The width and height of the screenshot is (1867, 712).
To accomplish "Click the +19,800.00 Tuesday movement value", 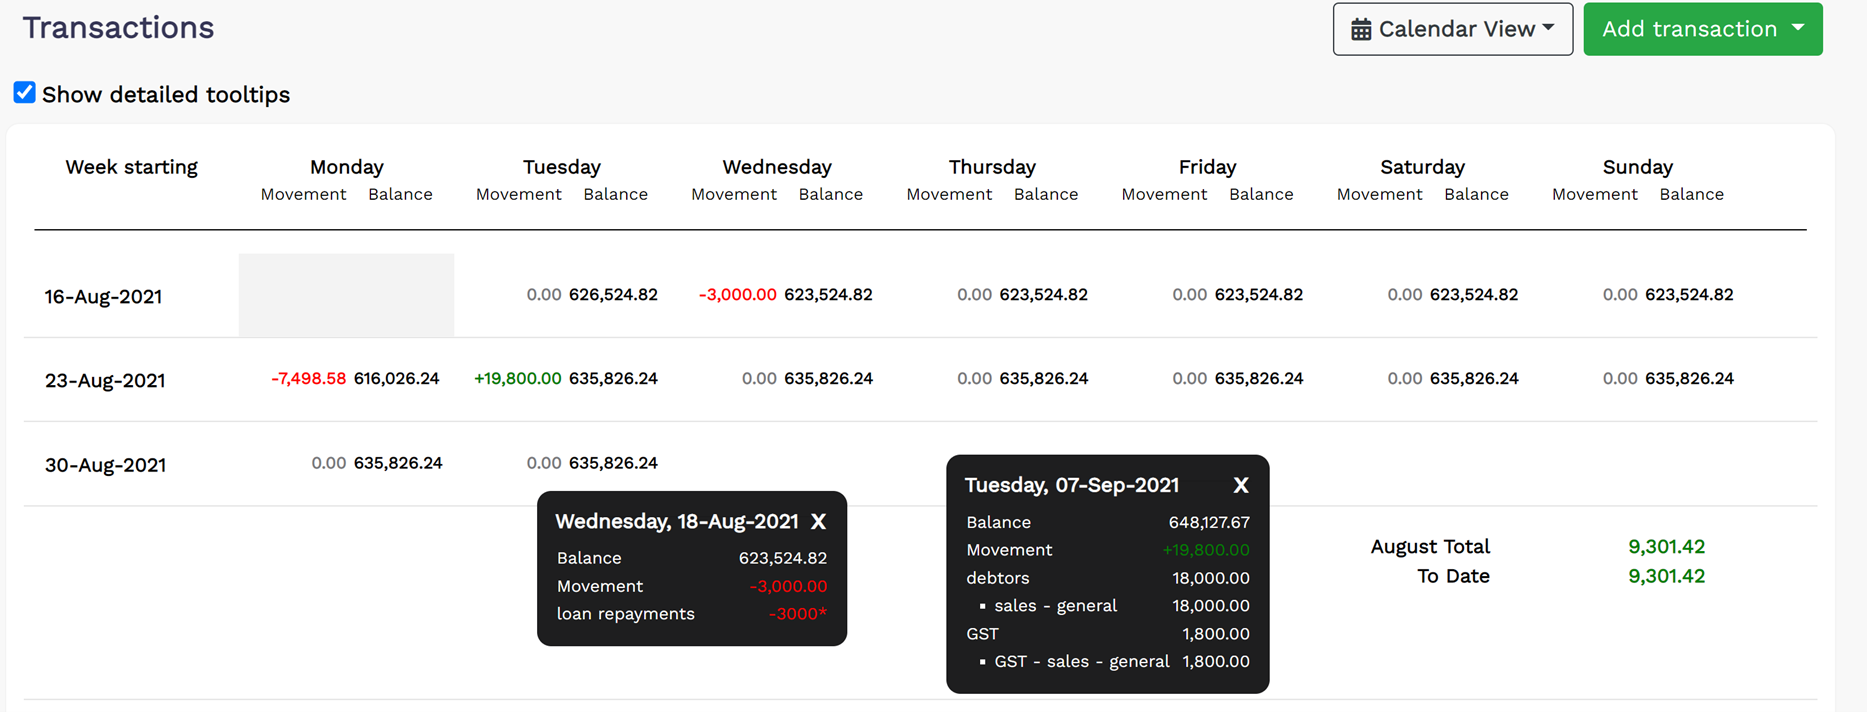I will tap(518, 379).
